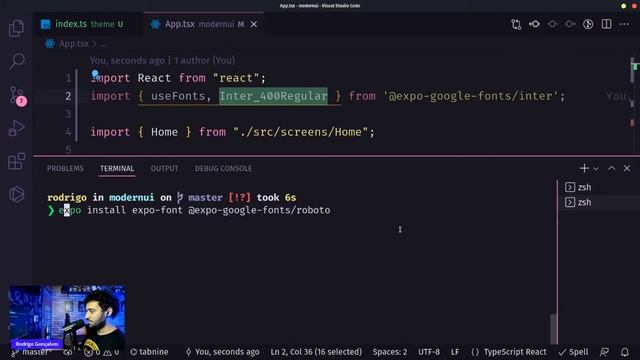
Task: Open the hexagon extension icon in activity bar
Action: (x=16, y=194)
